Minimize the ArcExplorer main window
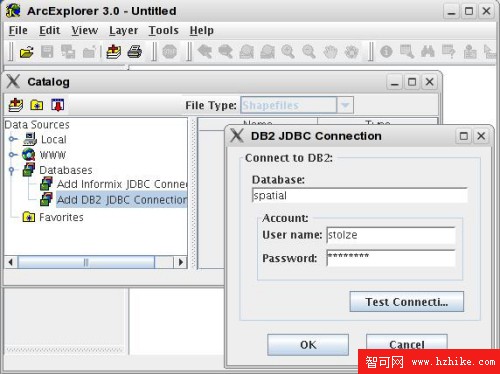Image resolution: width=500 pixels, height=374 pixels. [451, 11]
